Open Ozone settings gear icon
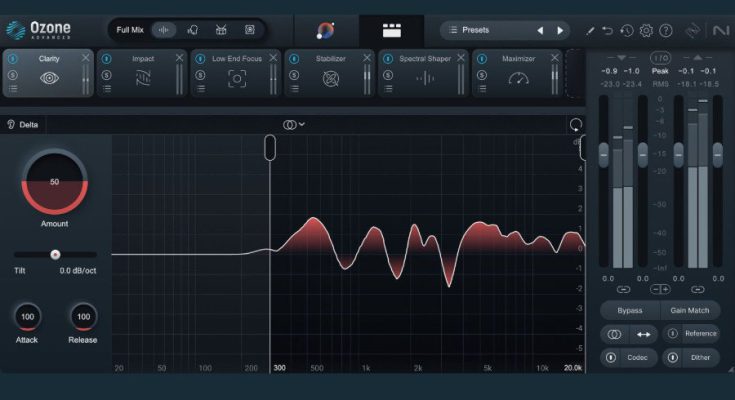This screenshot has width=735, height=400. (646, 31)
